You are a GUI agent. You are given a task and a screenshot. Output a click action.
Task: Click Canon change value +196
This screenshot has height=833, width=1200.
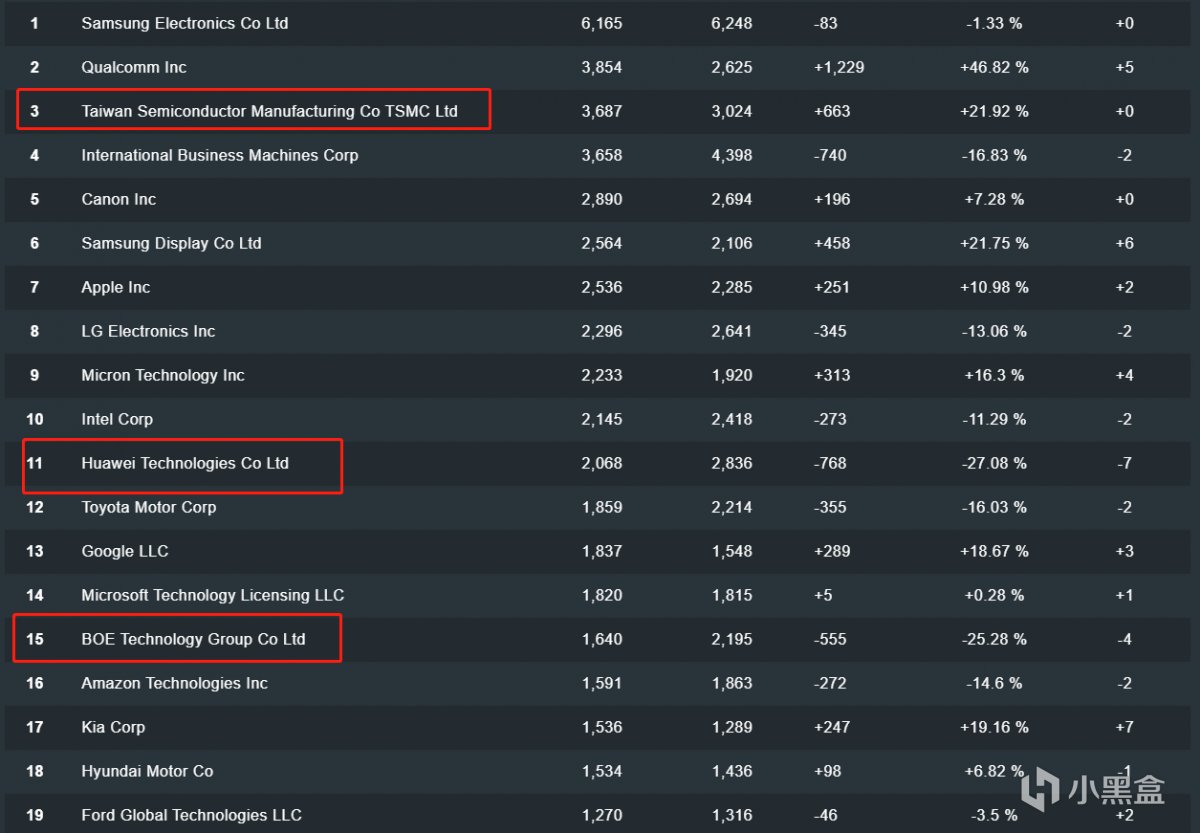832,199
